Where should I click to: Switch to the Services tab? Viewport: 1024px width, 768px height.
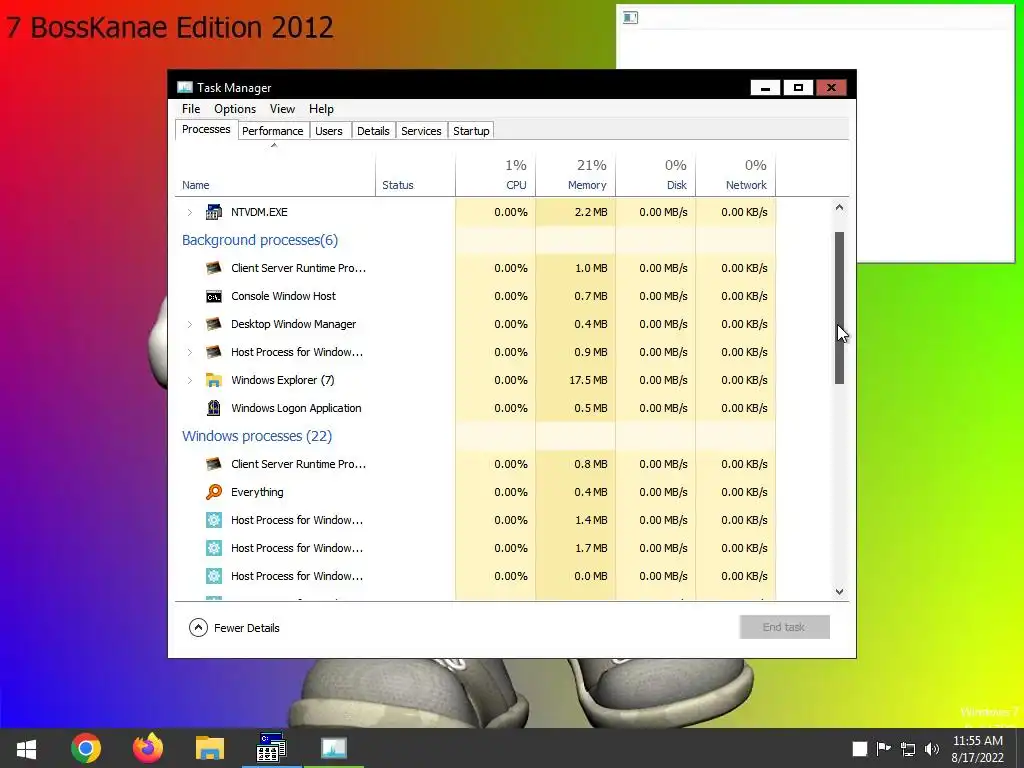(x=421, y=131)
